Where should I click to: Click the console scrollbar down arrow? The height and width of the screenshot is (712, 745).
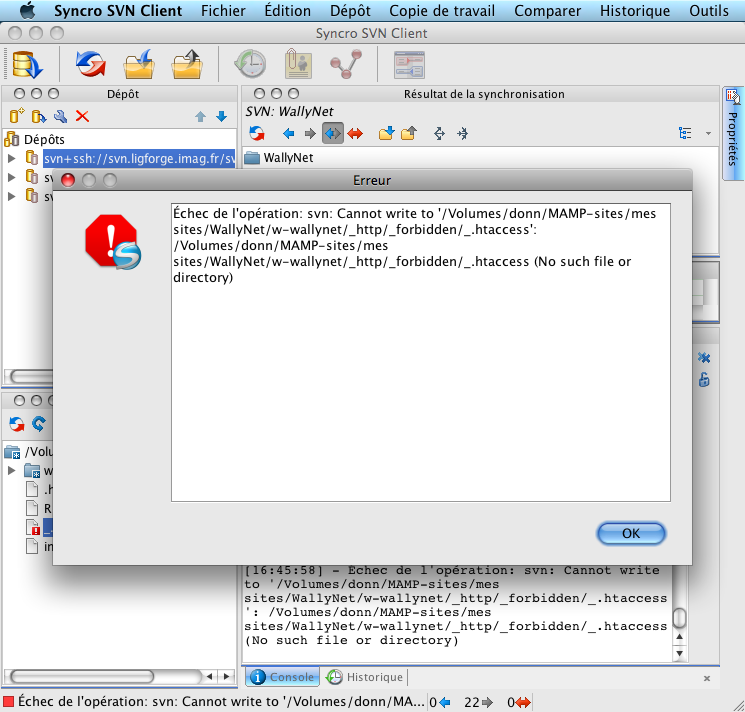point(679,653)
